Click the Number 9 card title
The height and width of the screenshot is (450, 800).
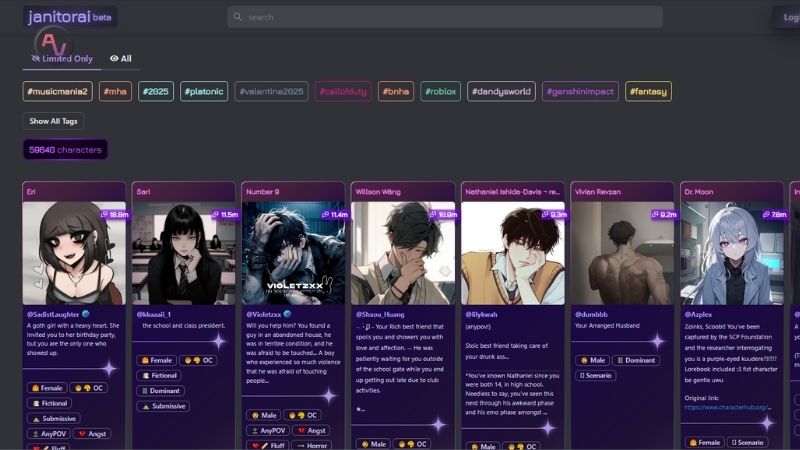point(263,192)
